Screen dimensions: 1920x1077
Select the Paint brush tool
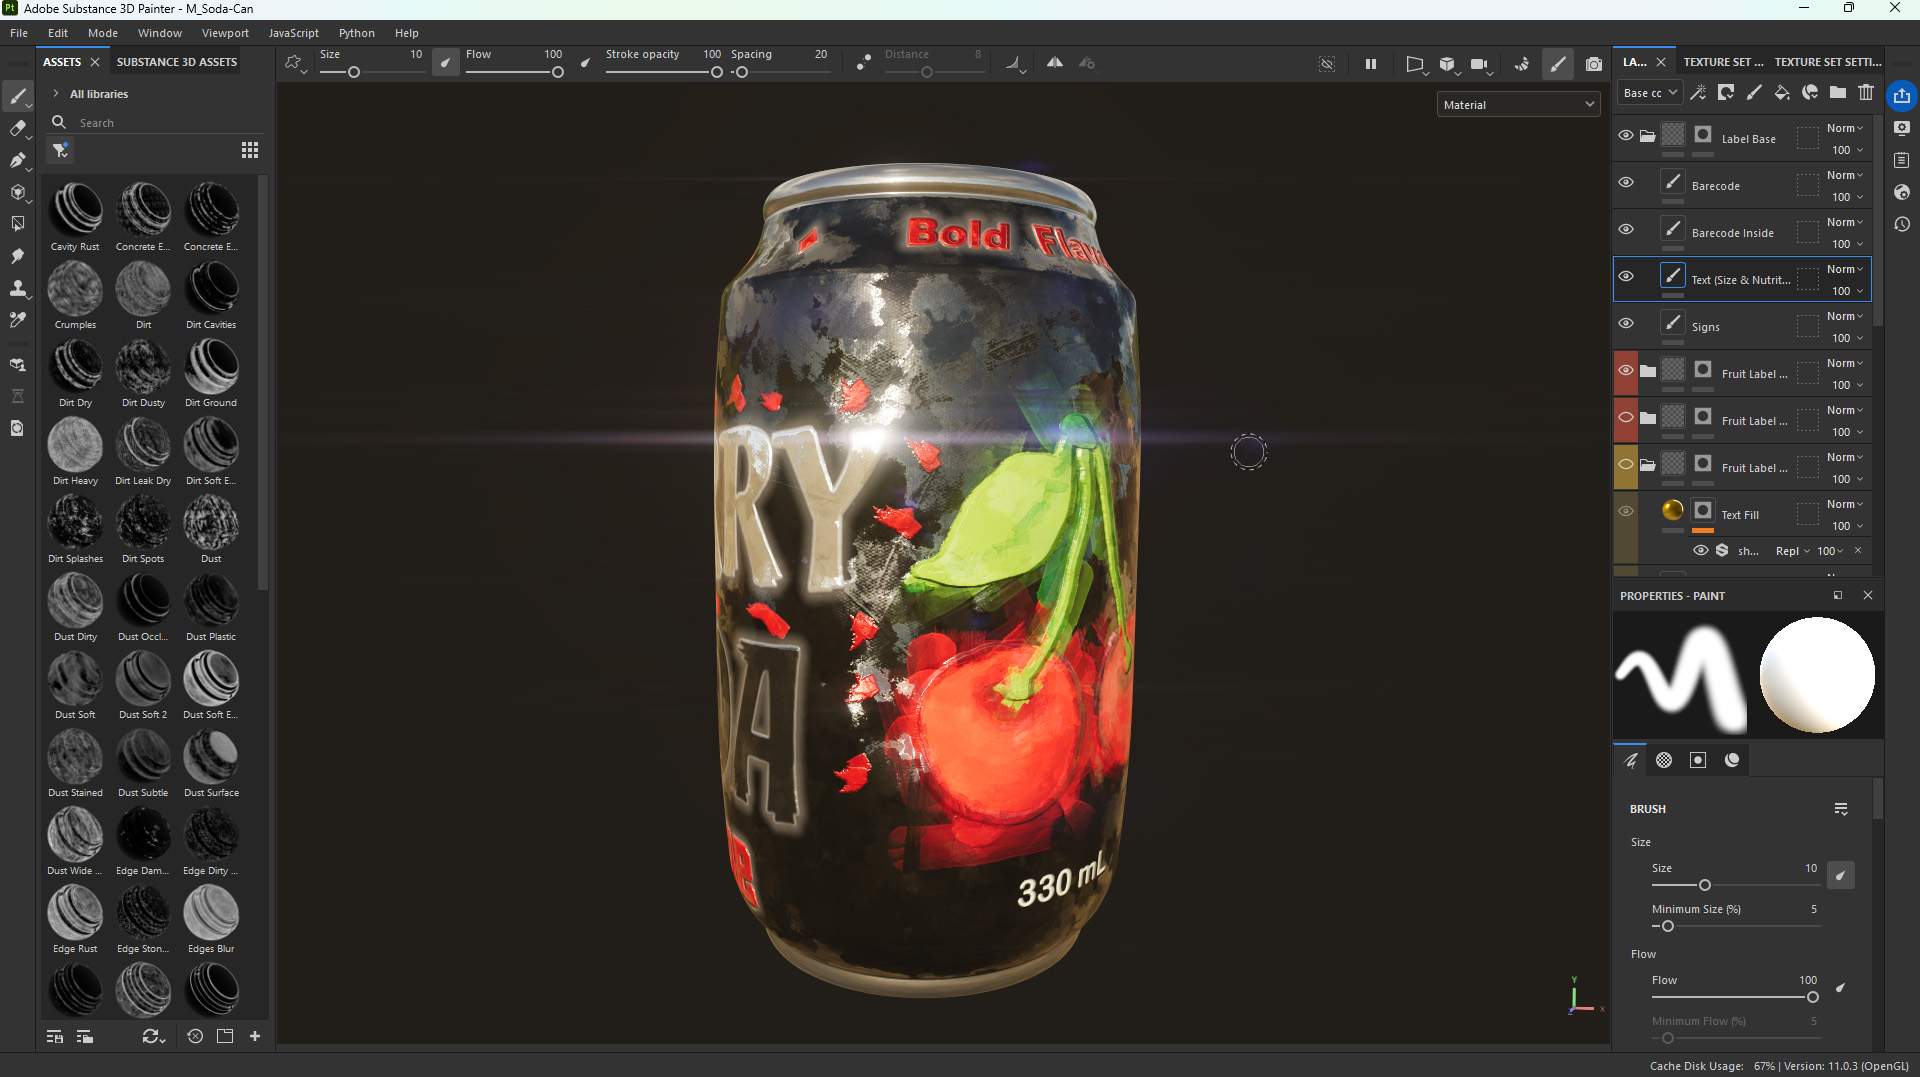(18, 96)
